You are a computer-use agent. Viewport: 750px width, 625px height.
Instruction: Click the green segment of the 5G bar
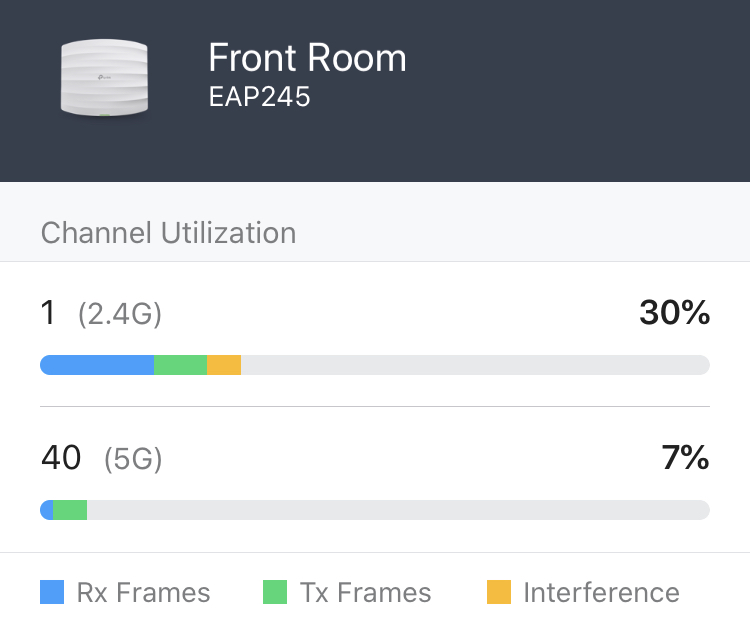[70, 510]
